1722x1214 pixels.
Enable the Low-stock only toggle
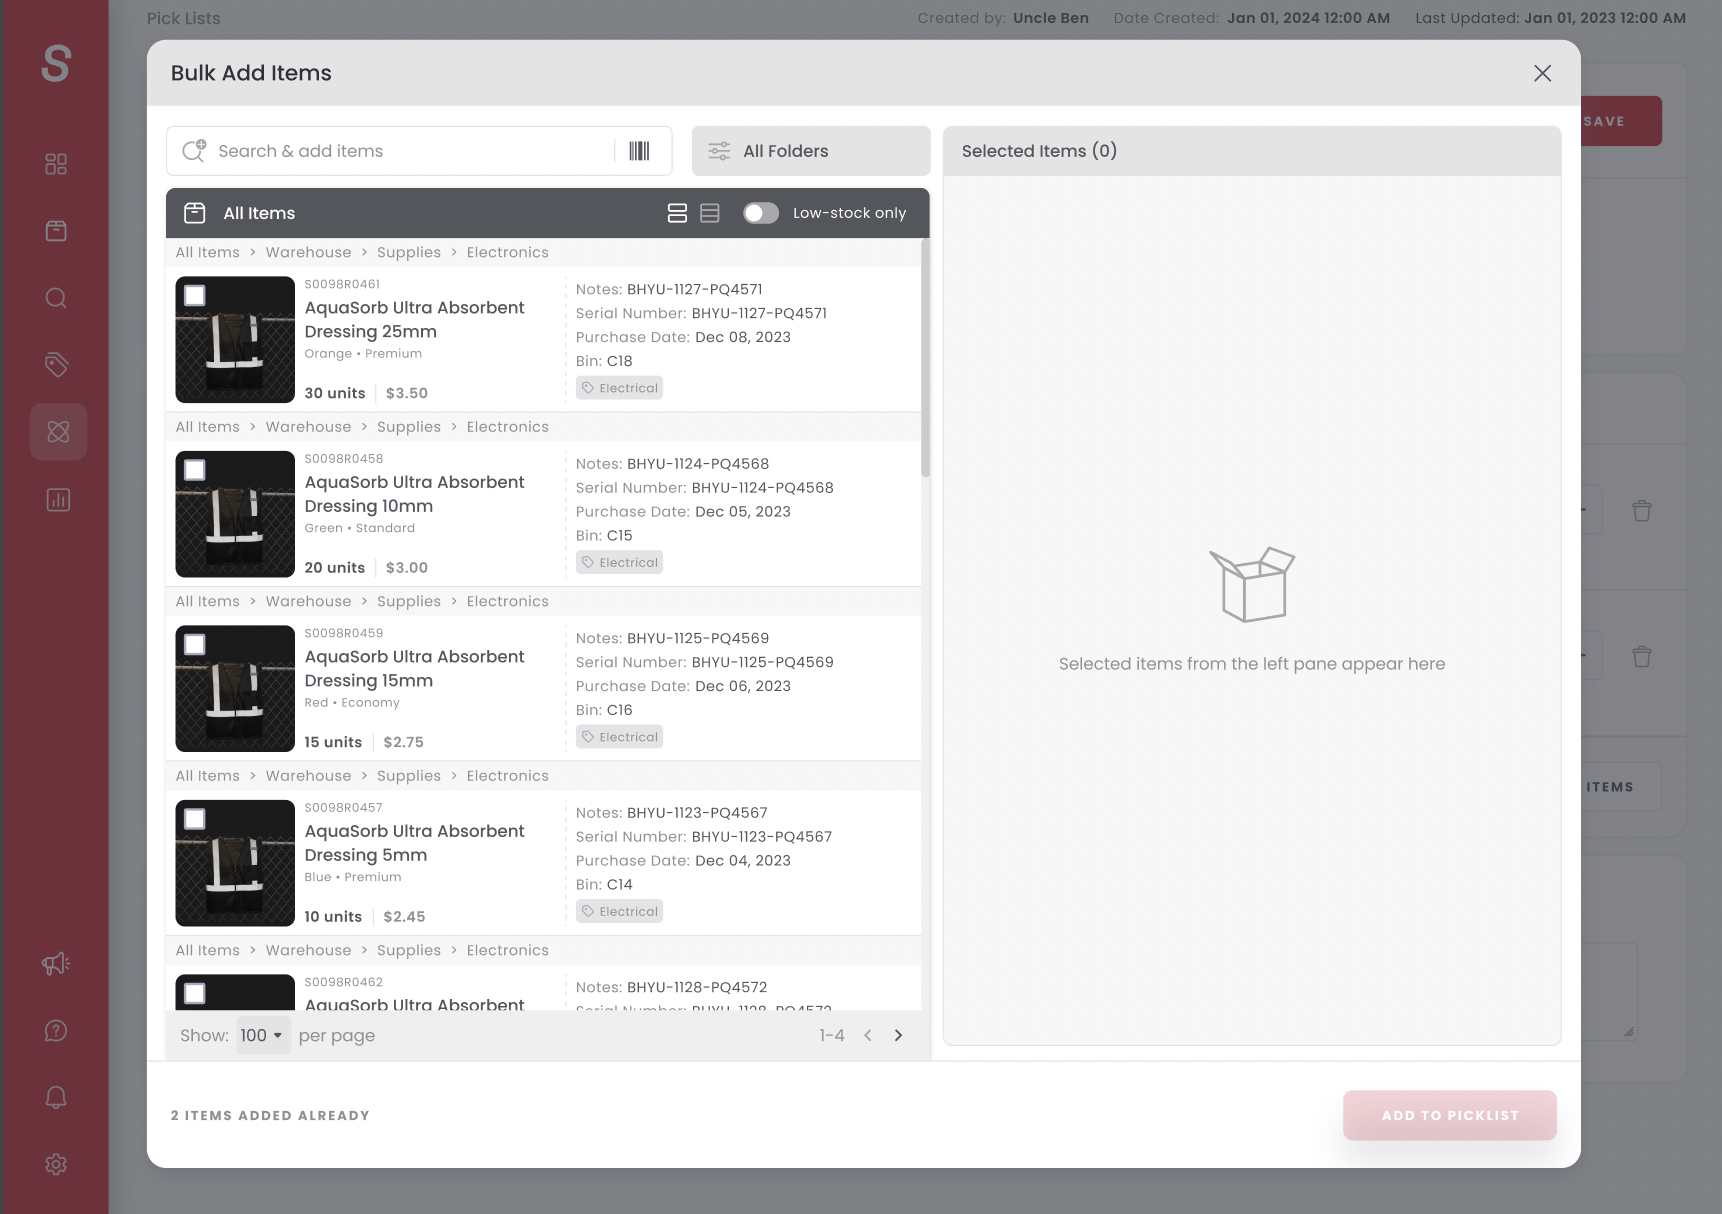760,212
